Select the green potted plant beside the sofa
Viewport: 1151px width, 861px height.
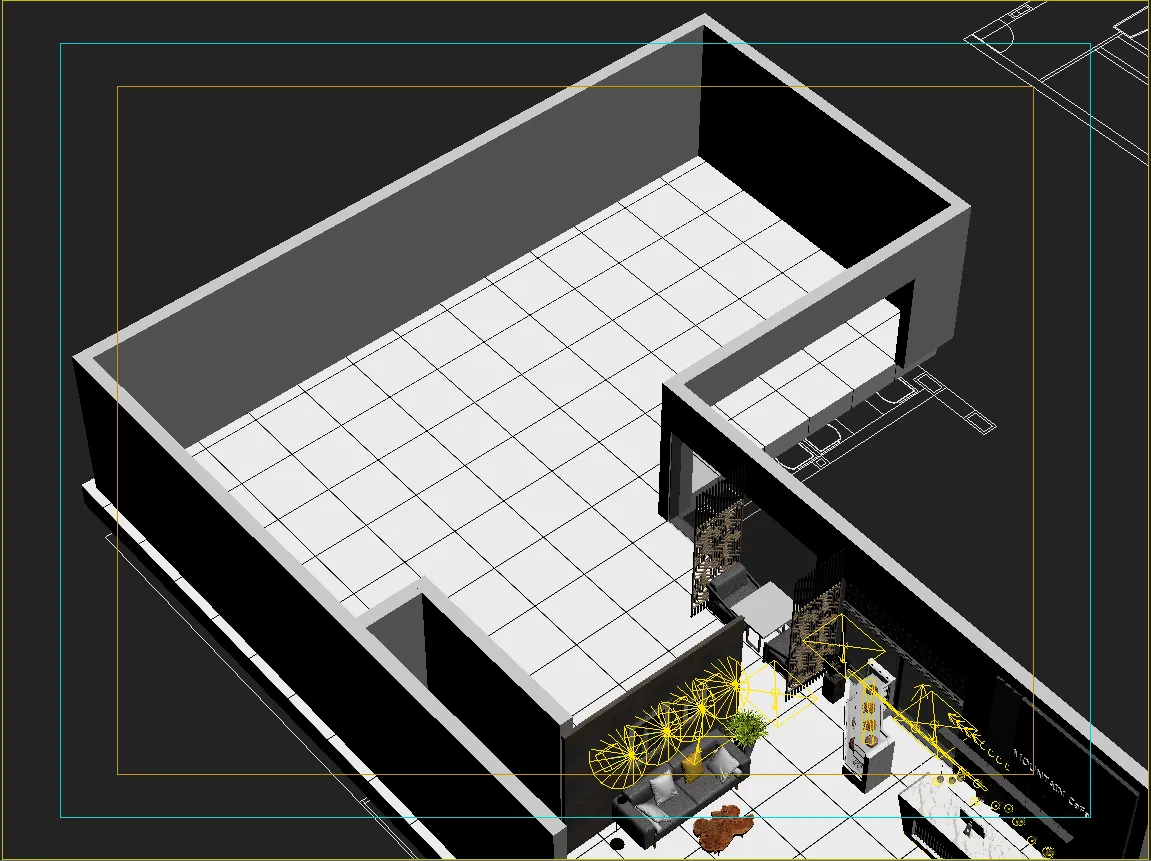[x=745, y=727]
